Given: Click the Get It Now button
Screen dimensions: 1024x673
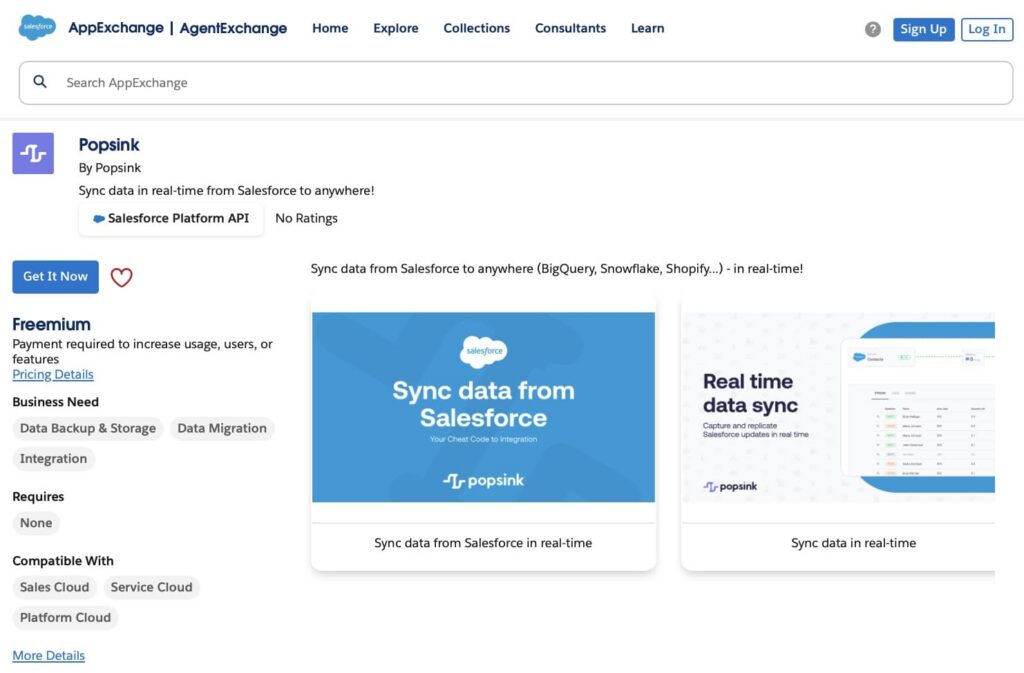Looking at the screenshot, I should coord(55,277).
